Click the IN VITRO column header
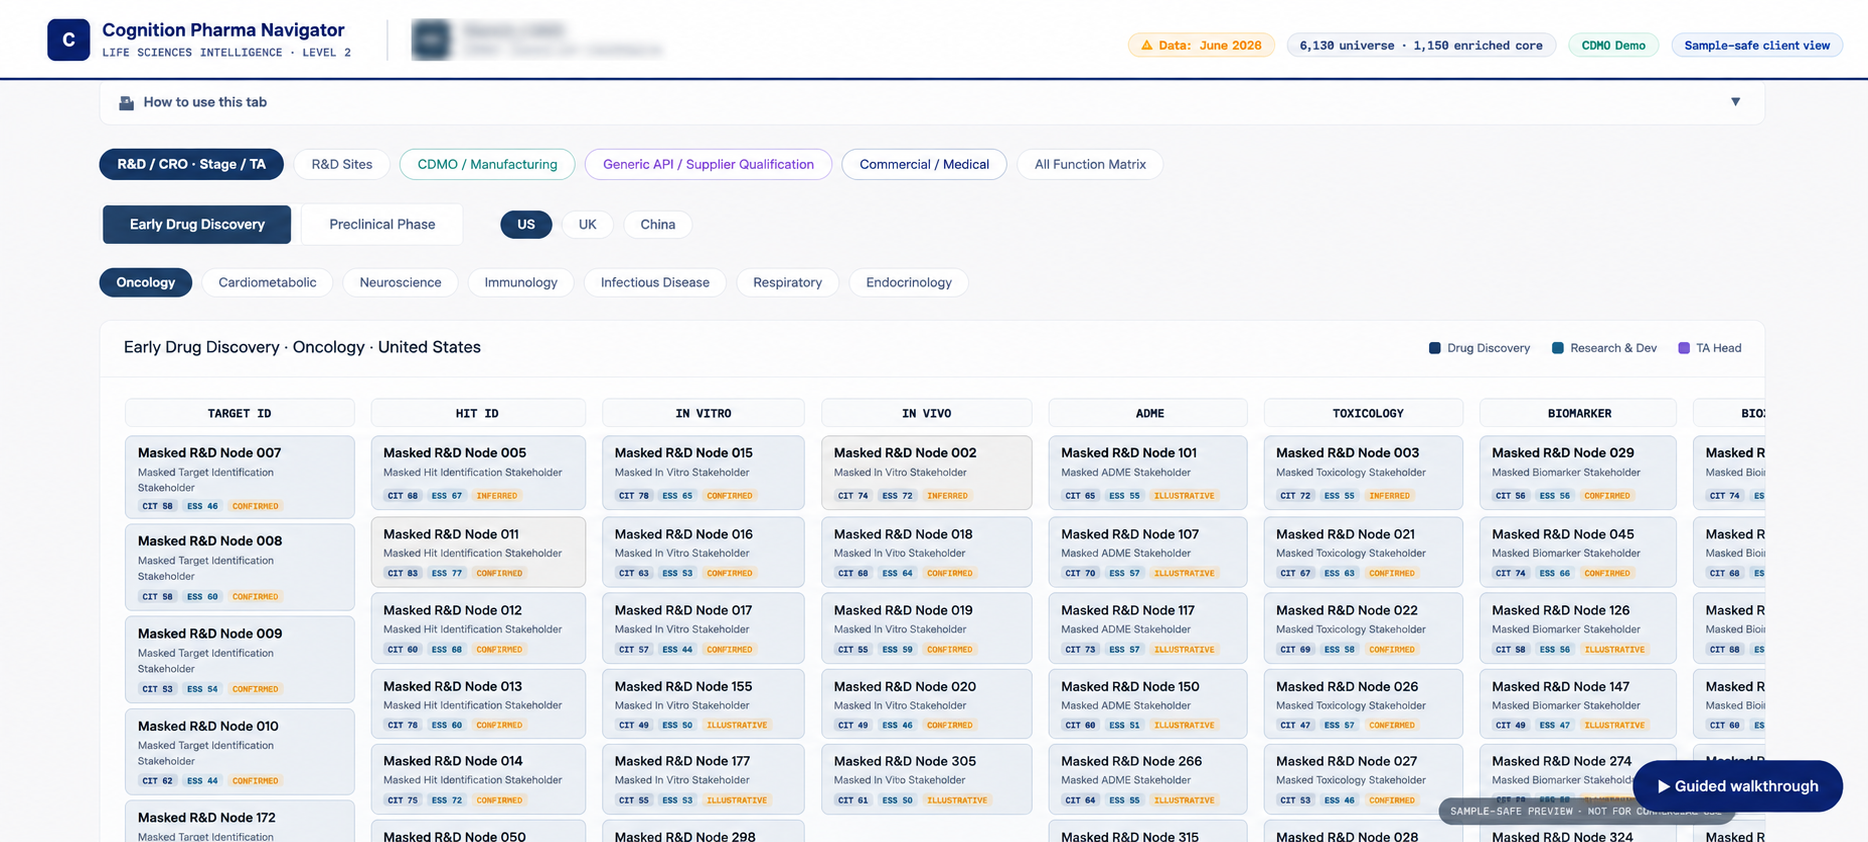The image size is (1868, 842). (x=703, y=413)
